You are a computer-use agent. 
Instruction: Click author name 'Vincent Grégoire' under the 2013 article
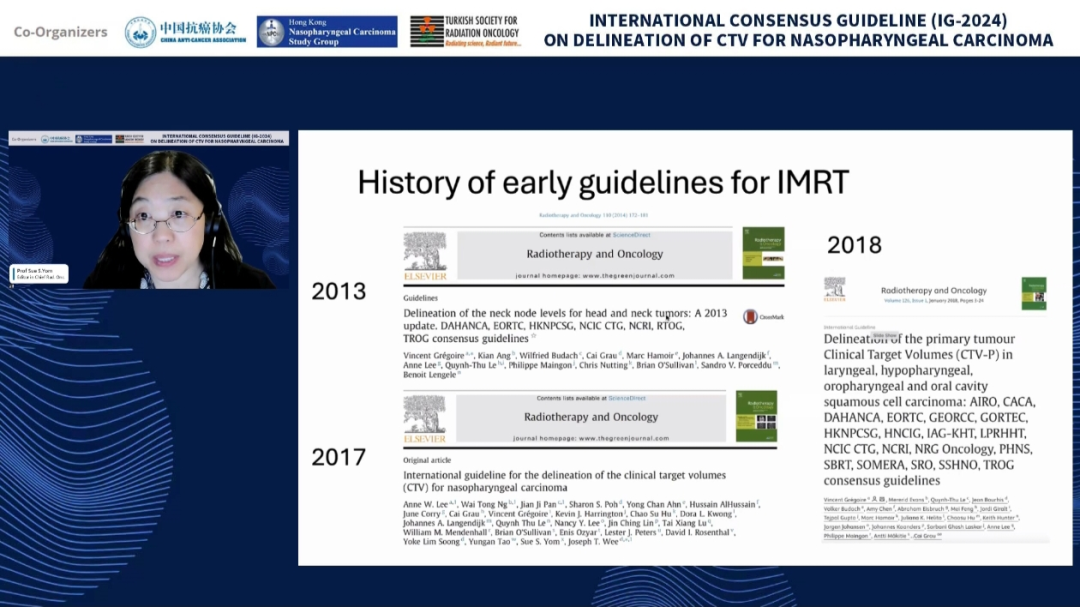pos(433,356)
